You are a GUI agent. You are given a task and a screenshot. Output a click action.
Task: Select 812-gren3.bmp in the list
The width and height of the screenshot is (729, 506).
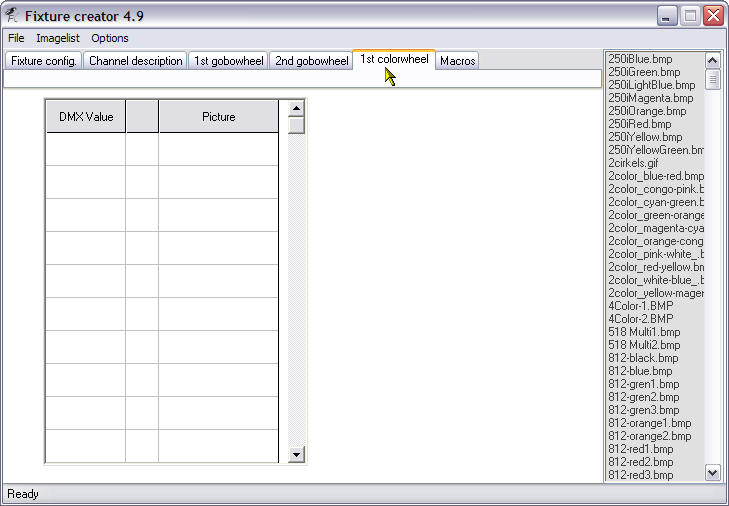click(643, 410)
